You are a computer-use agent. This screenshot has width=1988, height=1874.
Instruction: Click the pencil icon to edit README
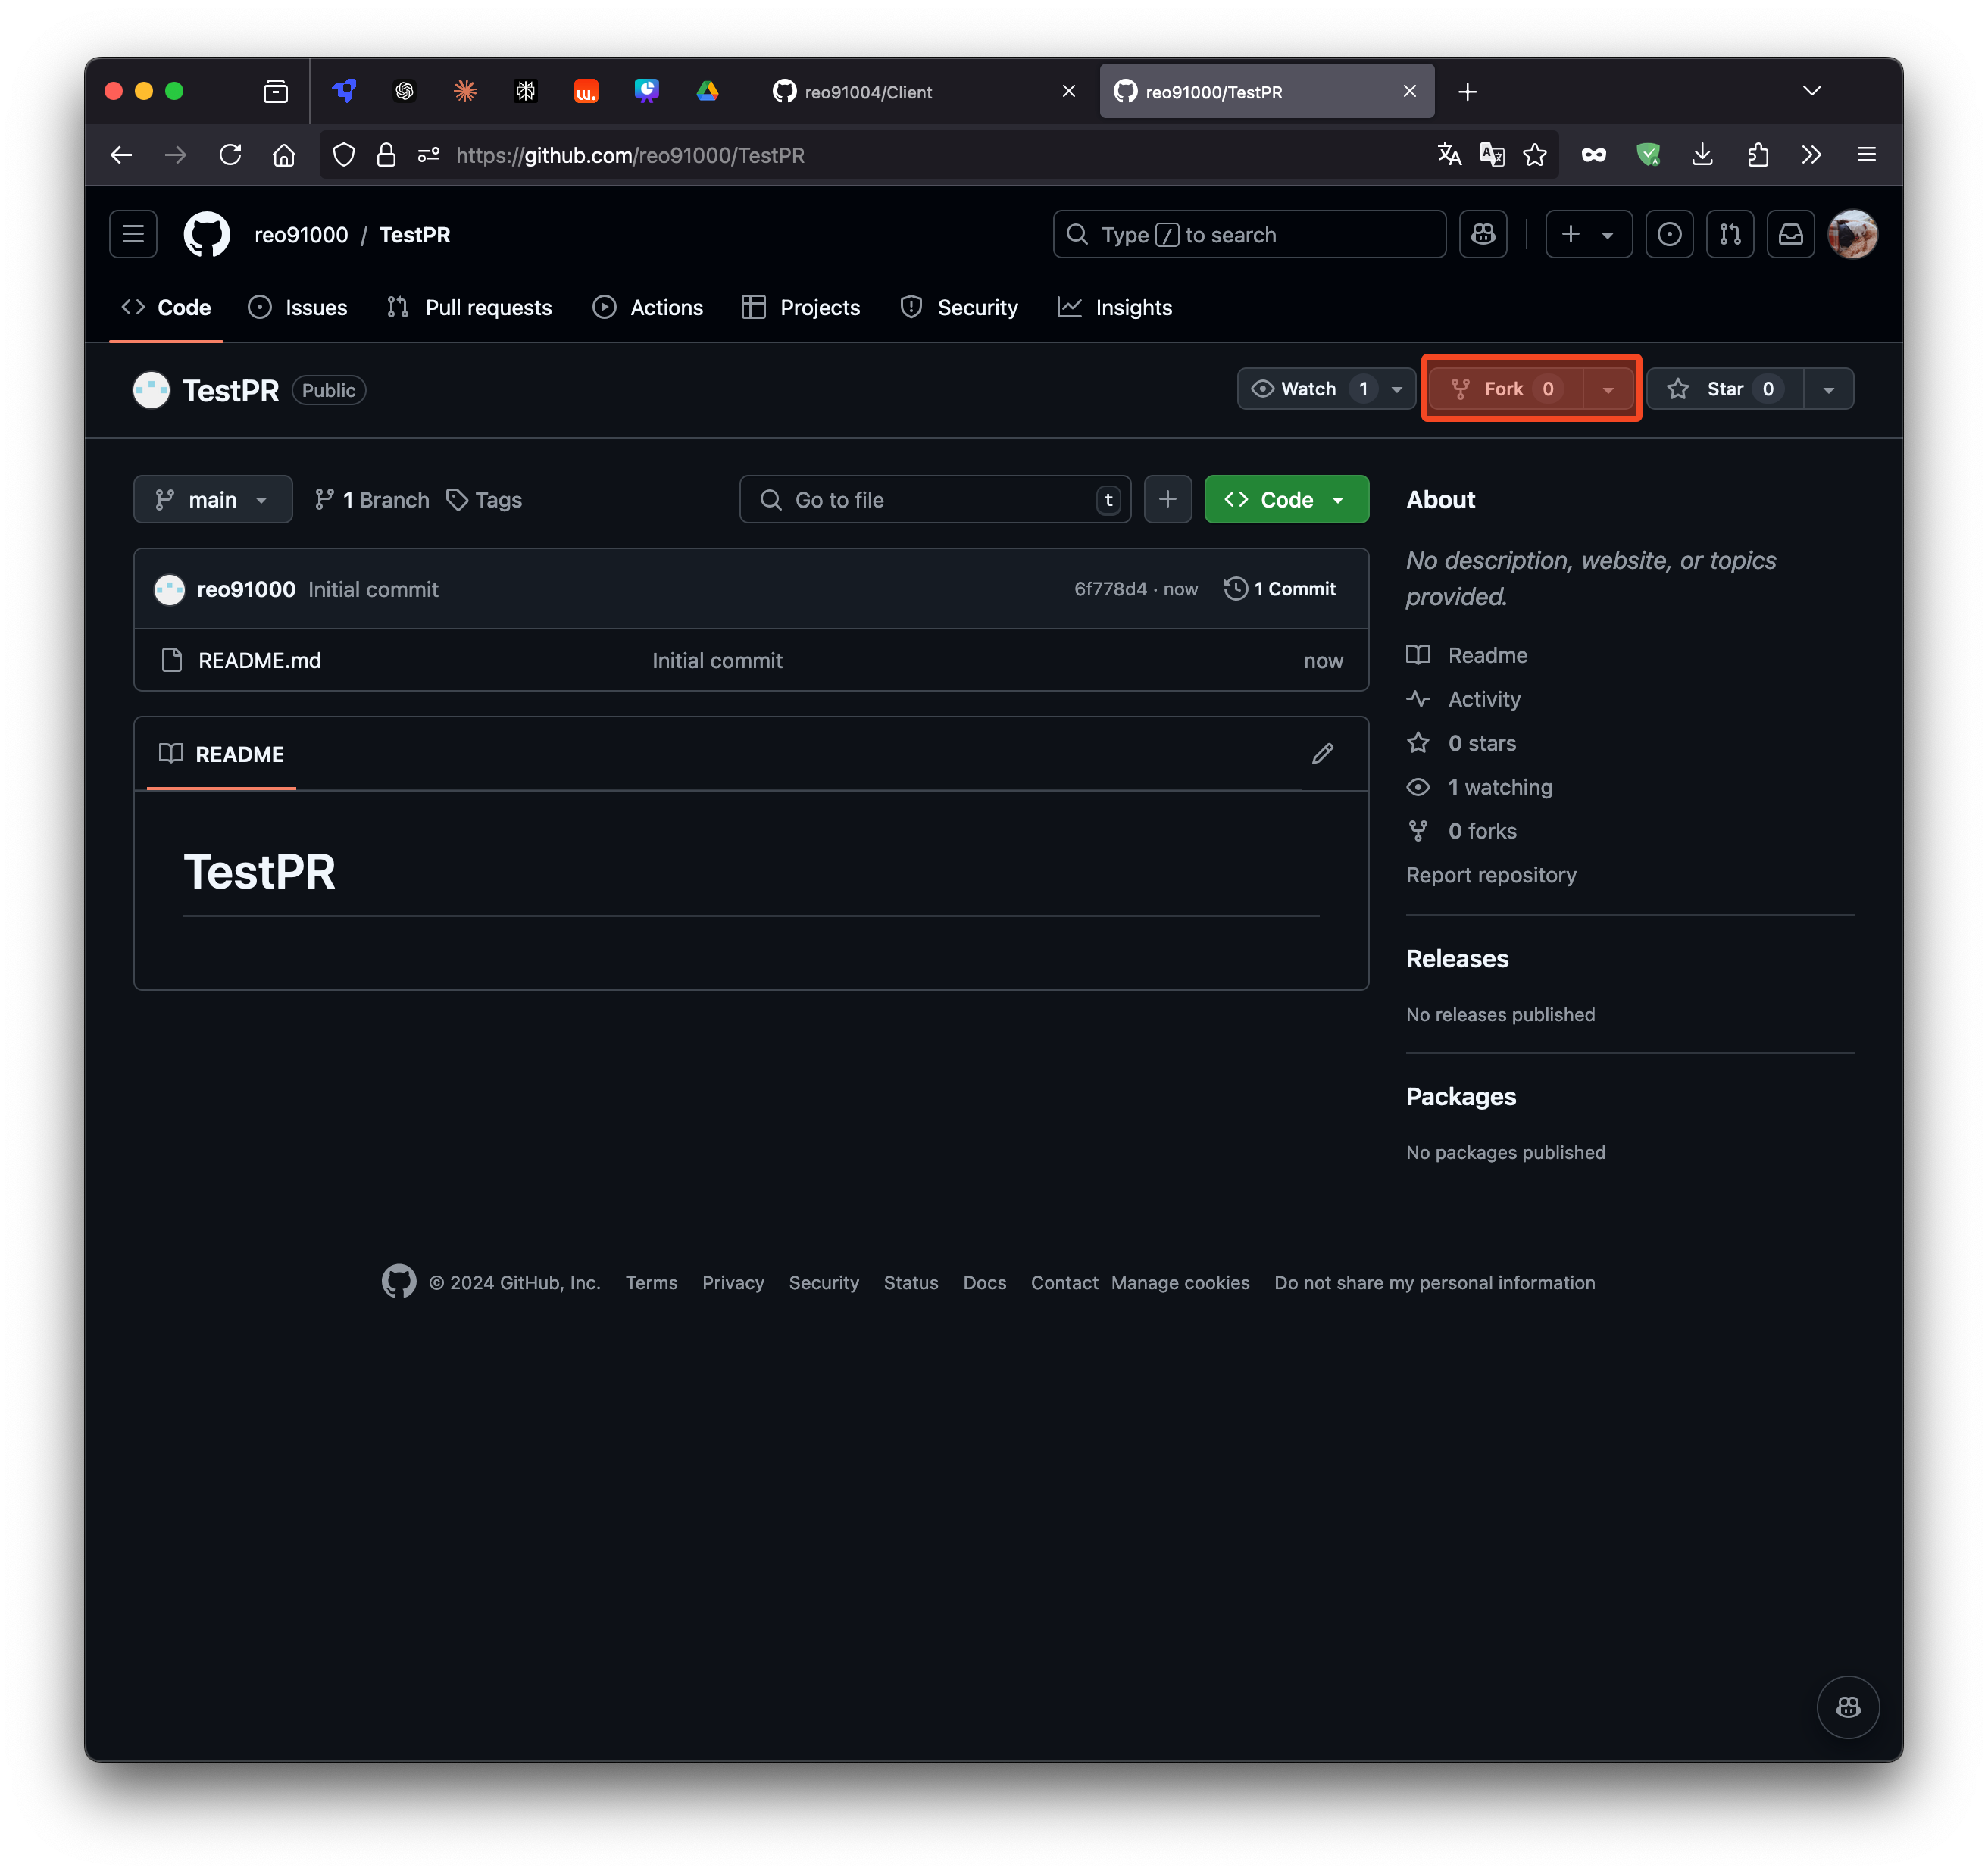tap(1322, 754)
